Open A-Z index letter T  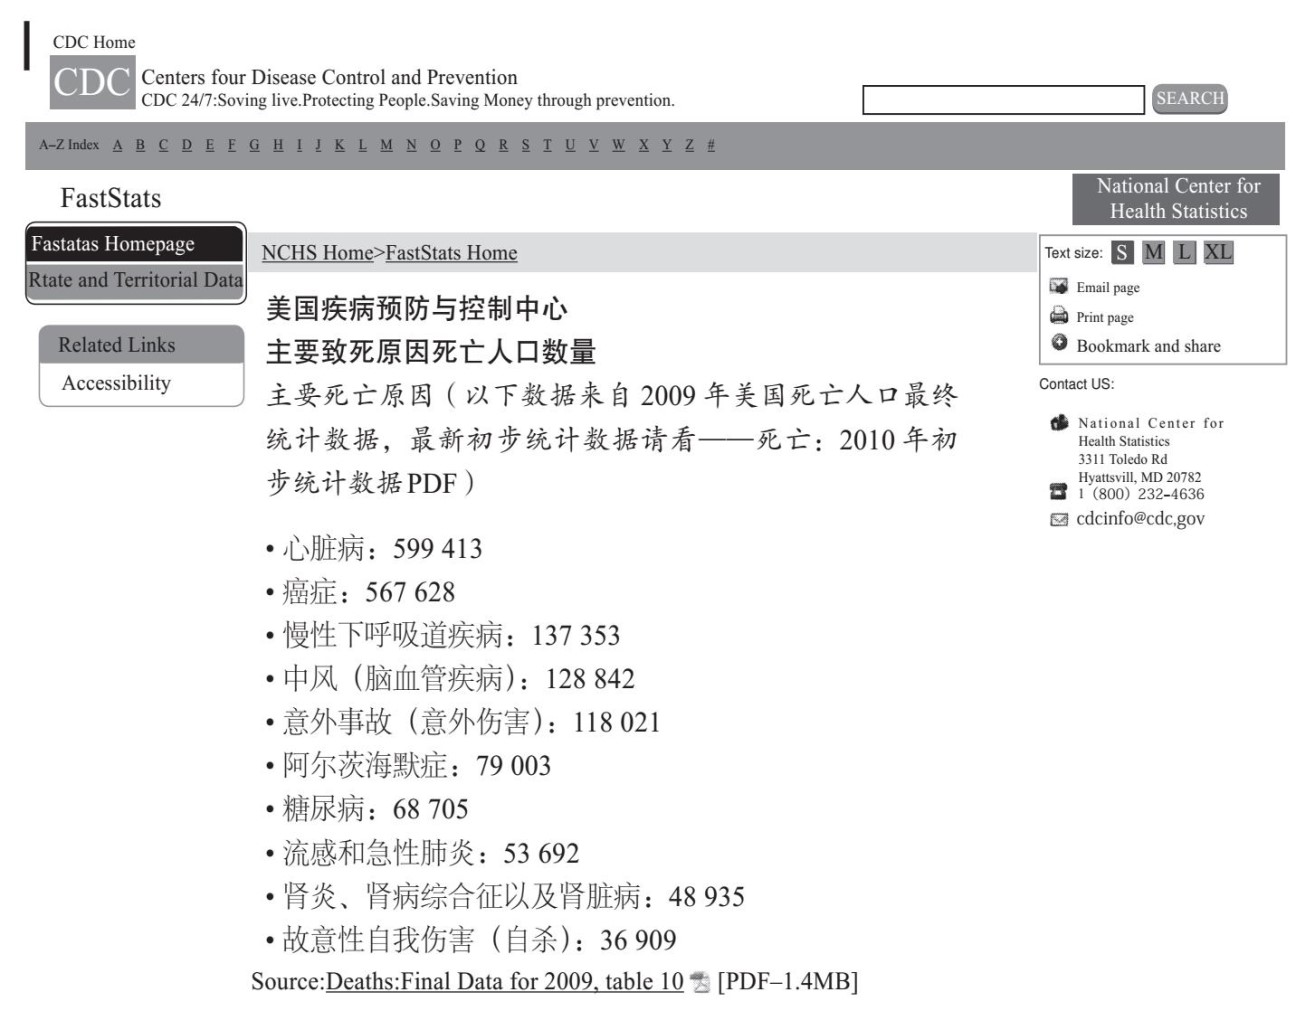[547, 145]
